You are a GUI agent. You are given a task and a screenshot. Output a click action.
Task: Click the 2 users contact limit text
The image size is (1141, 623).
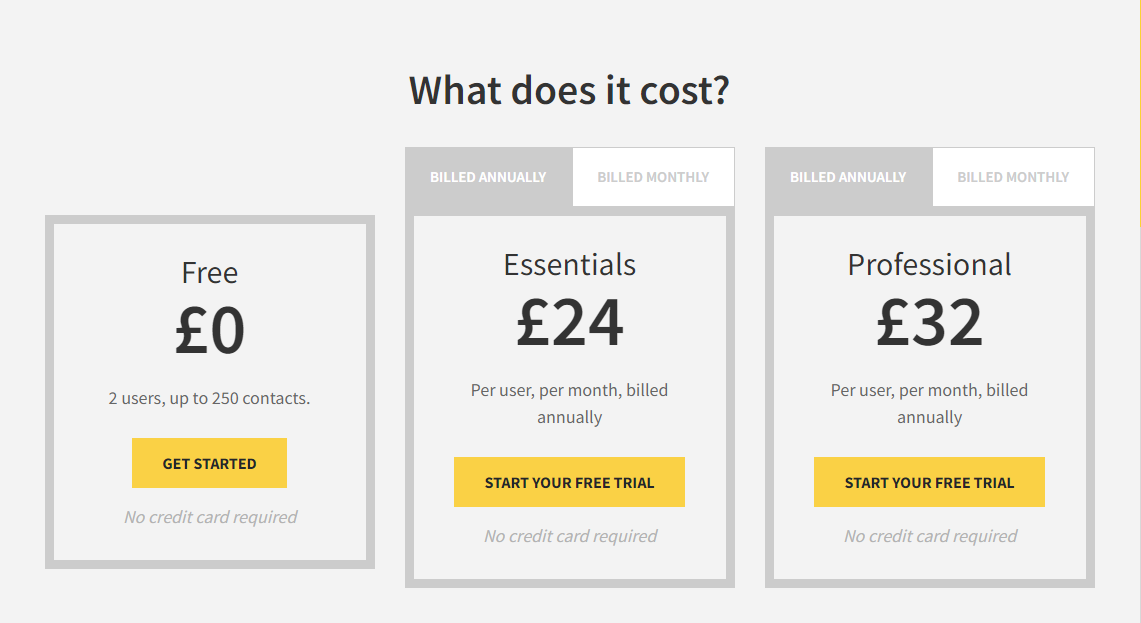tap(209, 397)
